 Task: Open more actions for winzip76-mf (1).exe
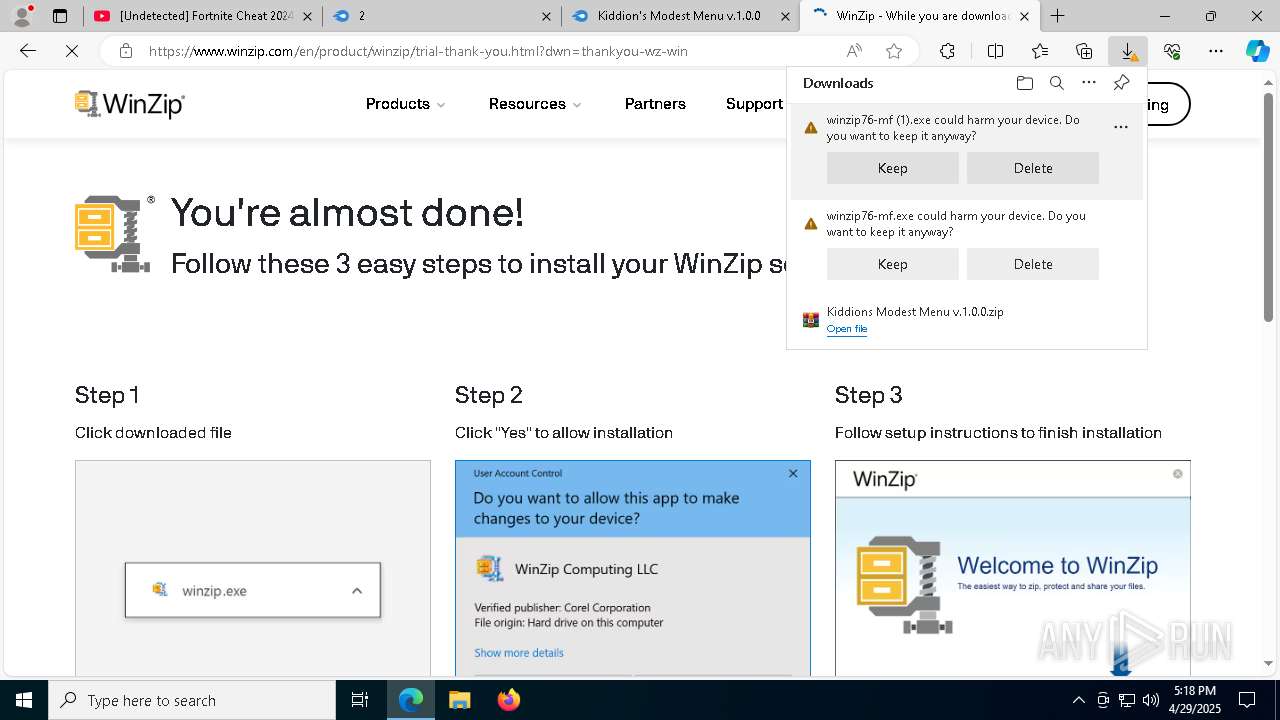(x=1120, y=128)
